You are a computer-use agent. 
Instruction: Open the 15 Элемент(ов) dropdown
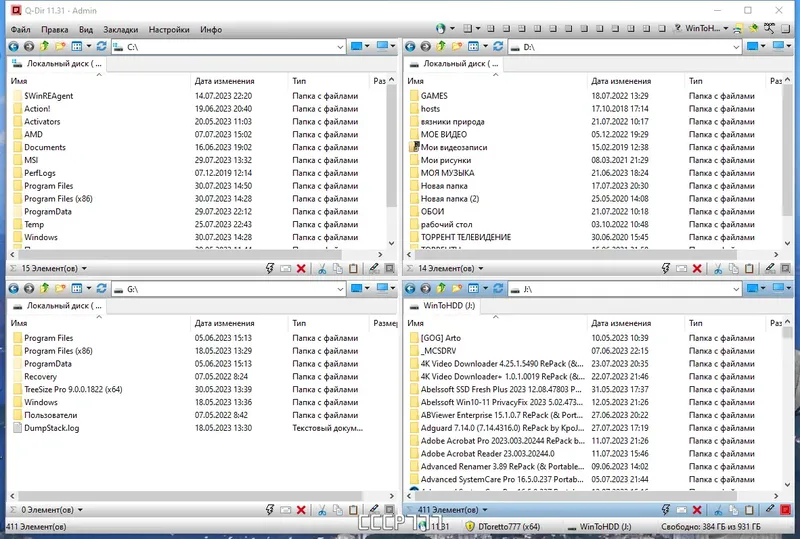(84, 268)
